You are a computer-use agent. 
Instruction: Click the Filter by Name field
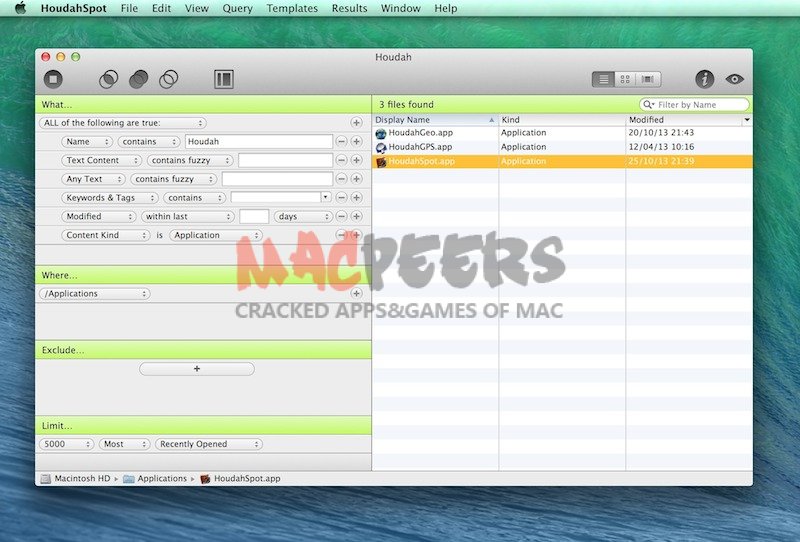[x=694, y=105]
